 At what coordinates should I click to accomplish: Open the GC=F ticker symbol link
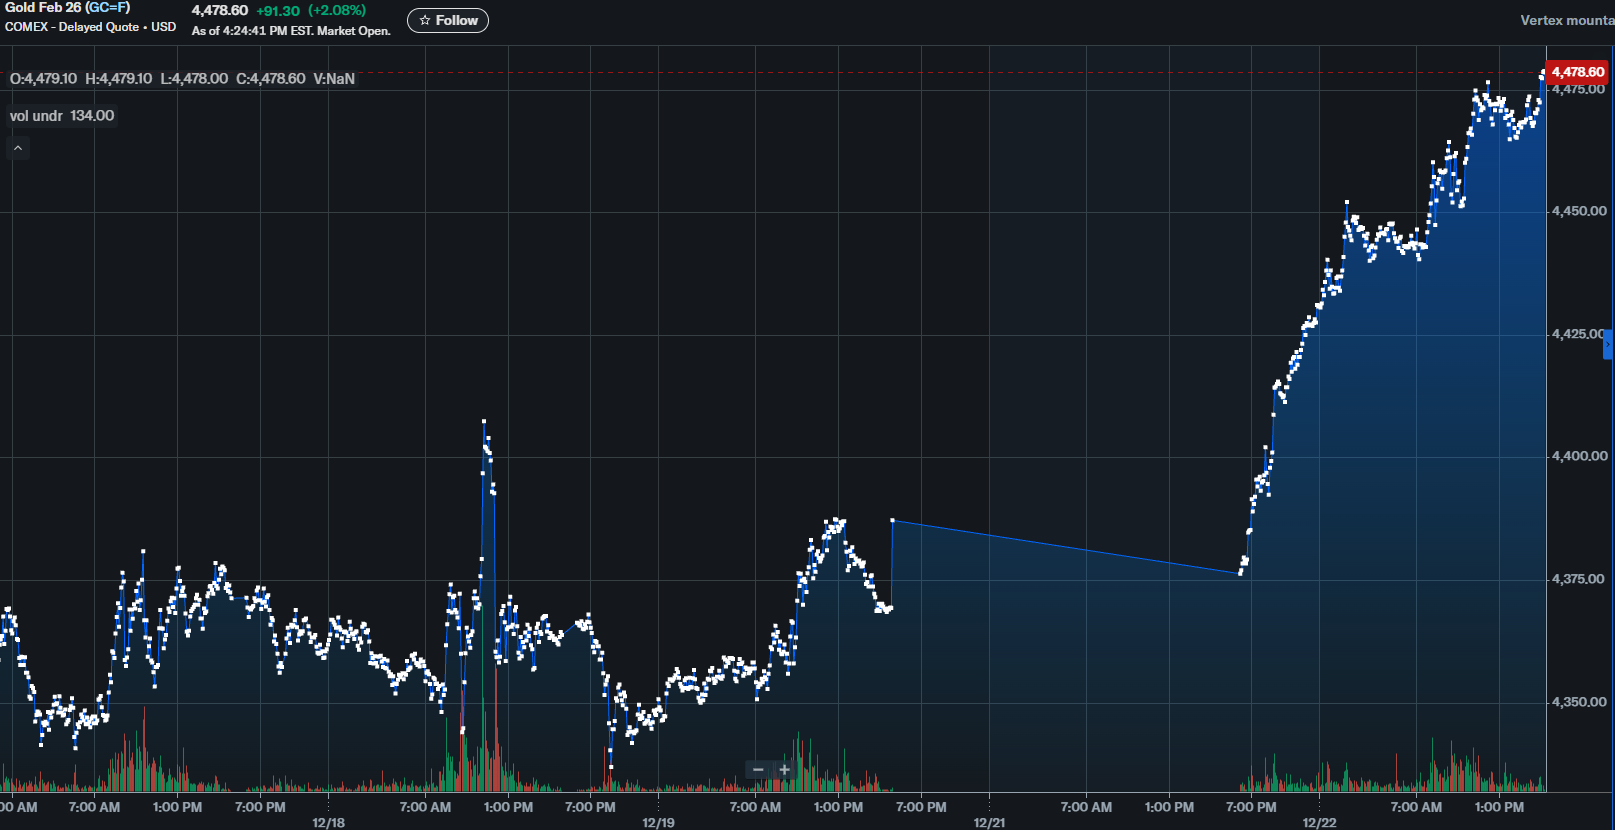pyautogui.click(x=107, y=7)
